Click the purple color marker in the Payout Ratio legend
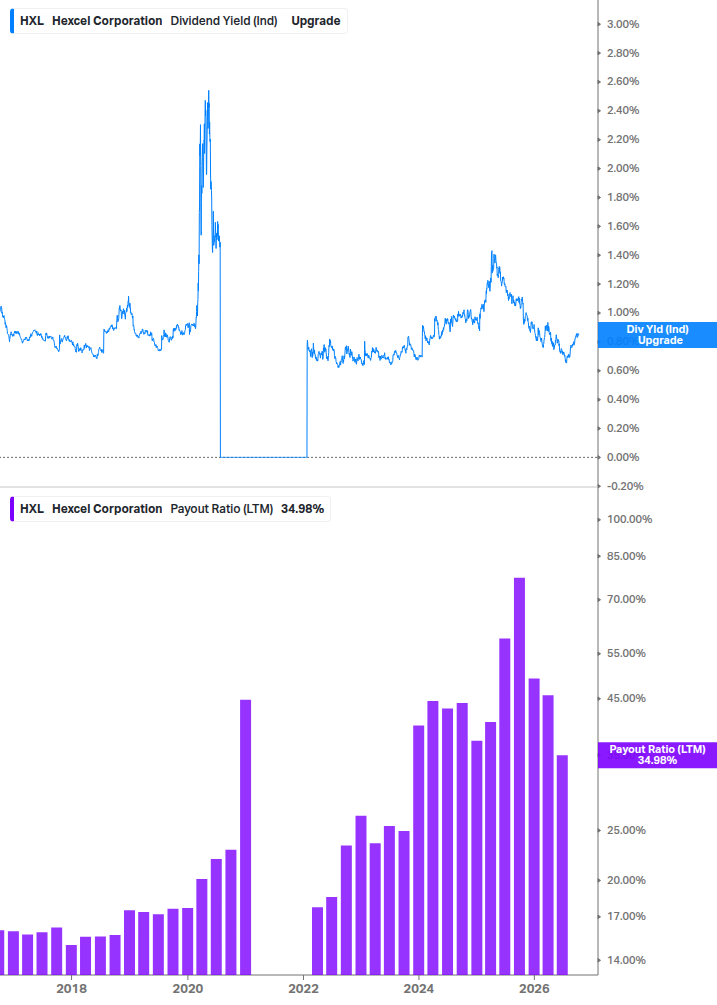This screenshot has width=717, height=1005. pos(12,509)
